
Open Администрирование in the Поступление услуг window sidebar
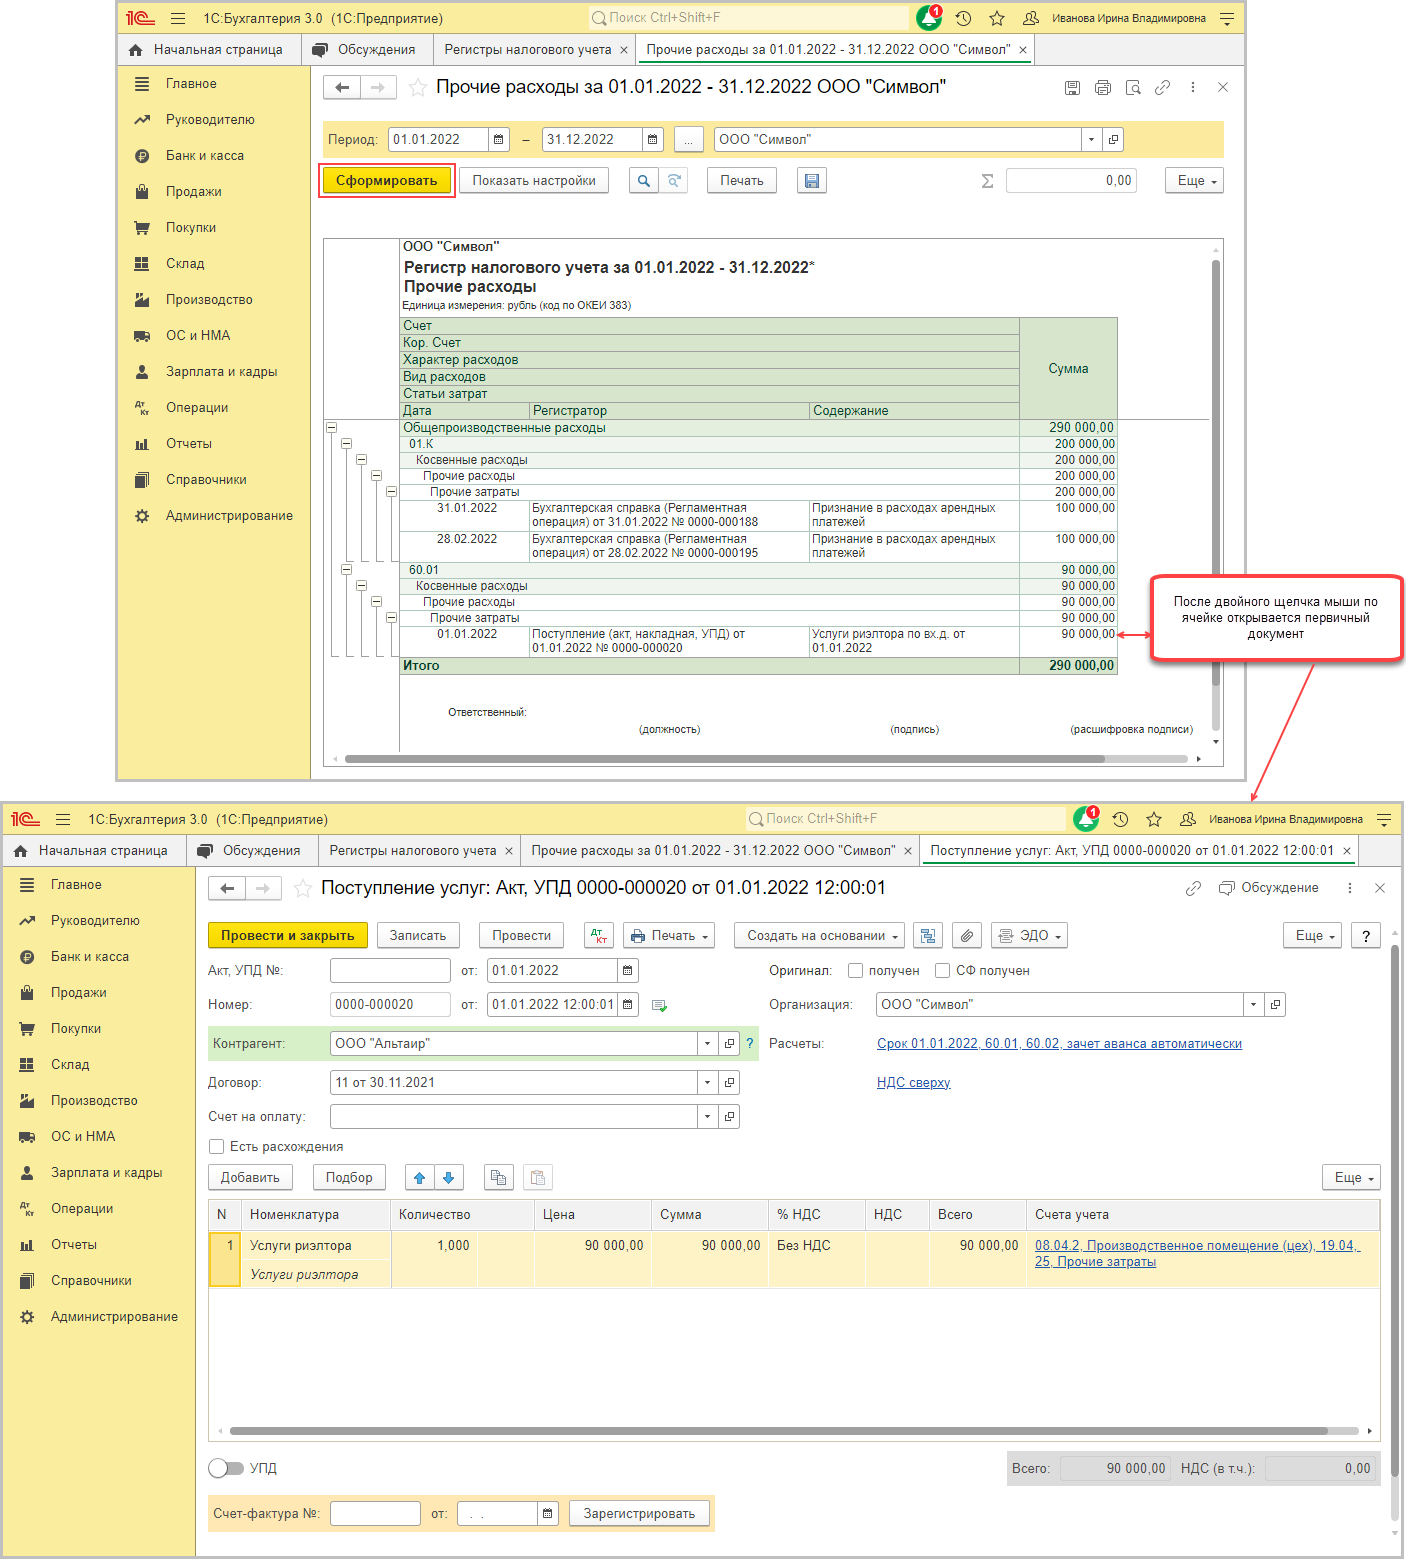click(114, 1317)
